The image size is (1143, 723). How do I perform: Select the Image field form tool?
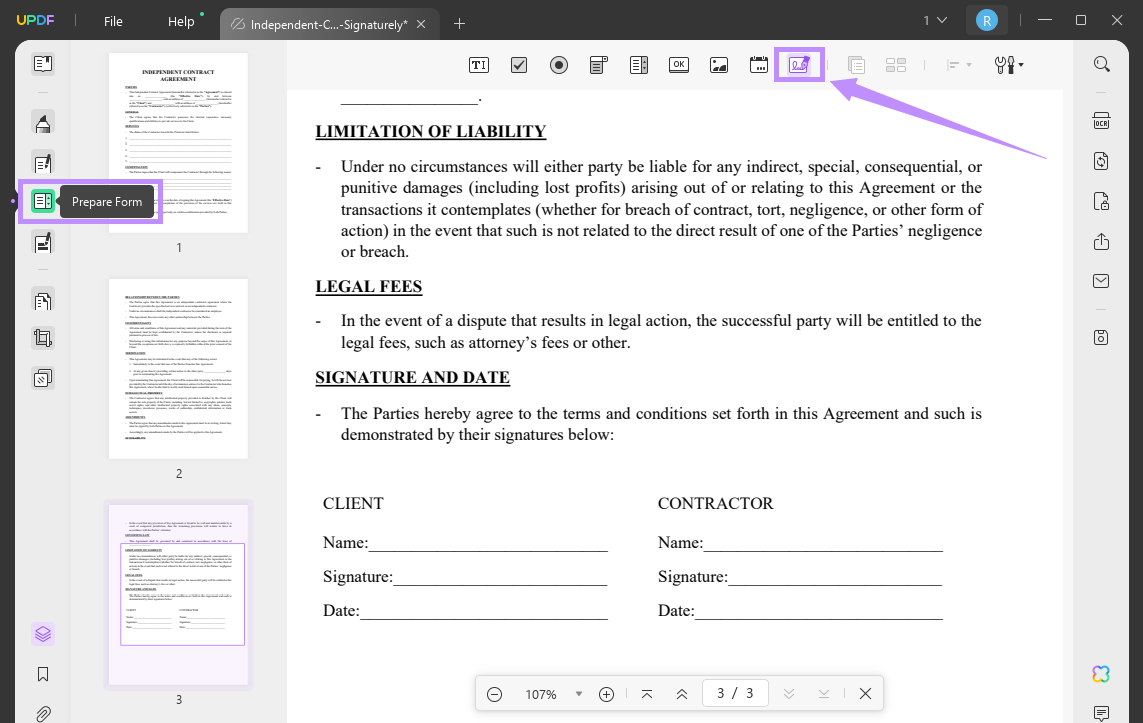(718, 64)
